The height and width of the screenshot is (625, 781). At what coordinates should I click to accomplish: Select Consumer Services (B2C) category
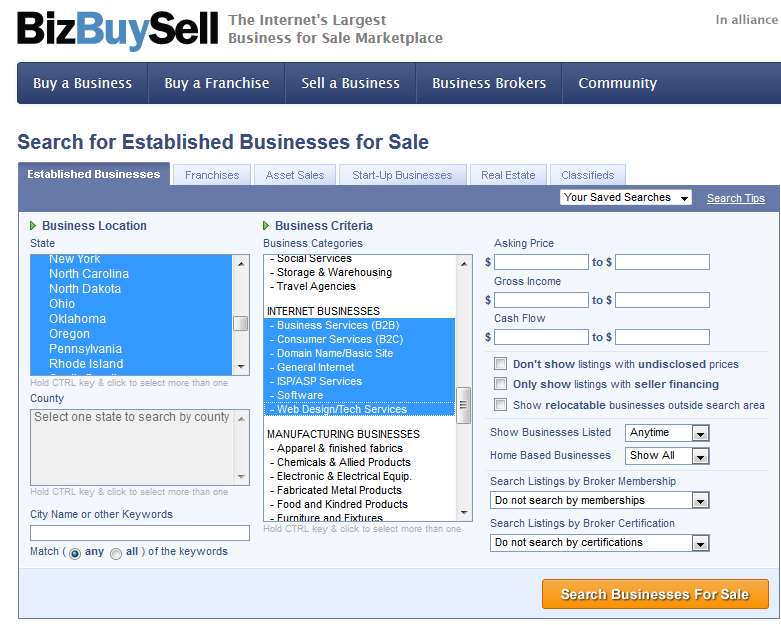359,339
